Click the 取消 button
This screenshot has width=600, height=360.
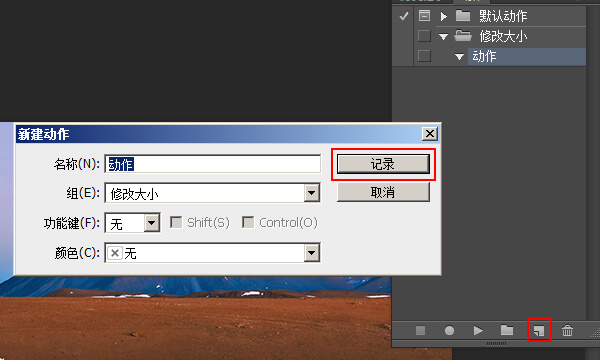coord(383,192)
